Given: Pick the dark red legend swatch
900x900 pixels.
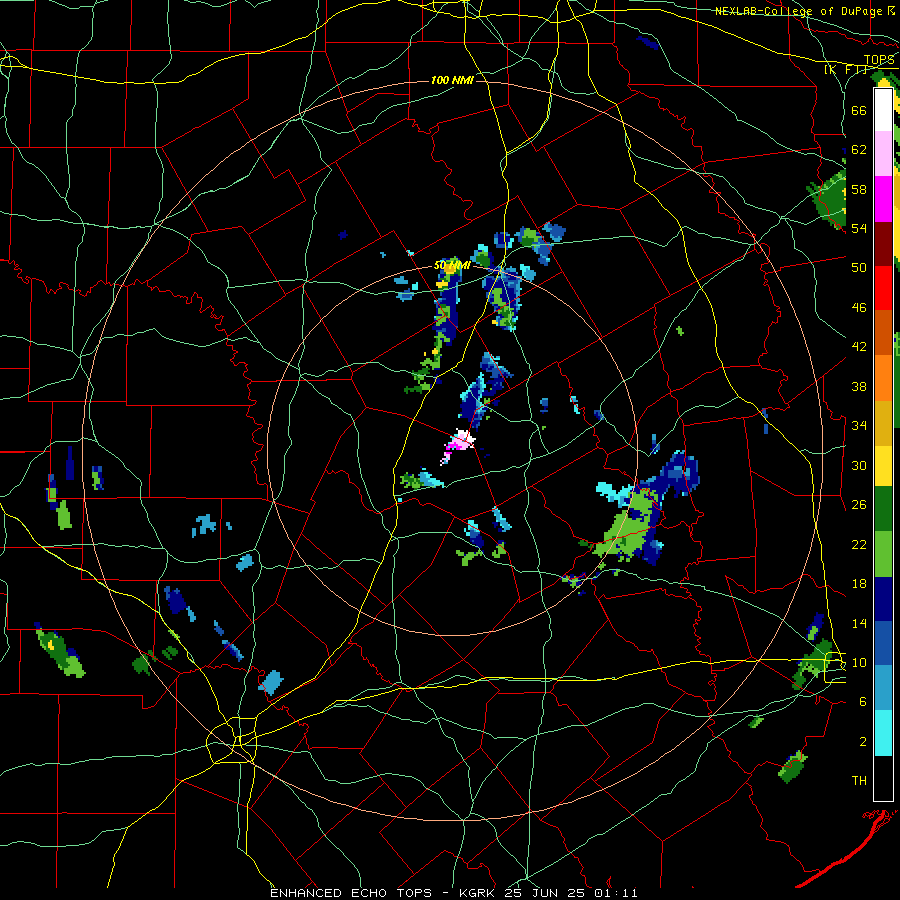Looking at the screenshot, I should (883, 244).
